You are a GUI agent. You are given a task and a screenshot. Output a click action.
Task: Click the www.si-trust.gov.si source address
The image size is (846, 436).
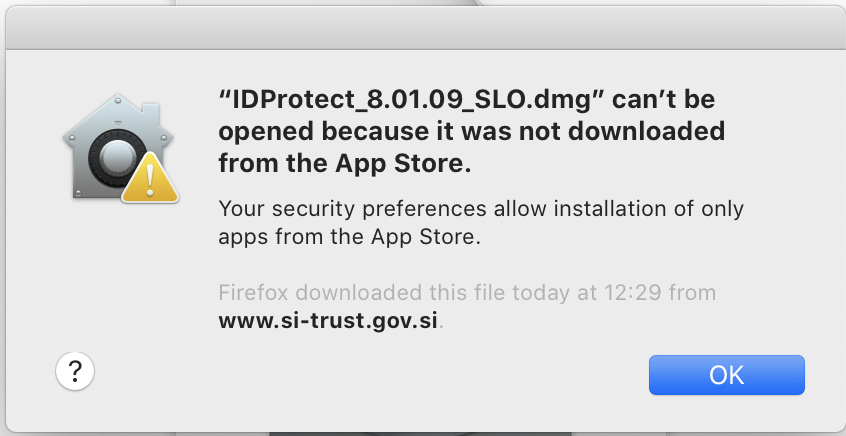point(328,321)
